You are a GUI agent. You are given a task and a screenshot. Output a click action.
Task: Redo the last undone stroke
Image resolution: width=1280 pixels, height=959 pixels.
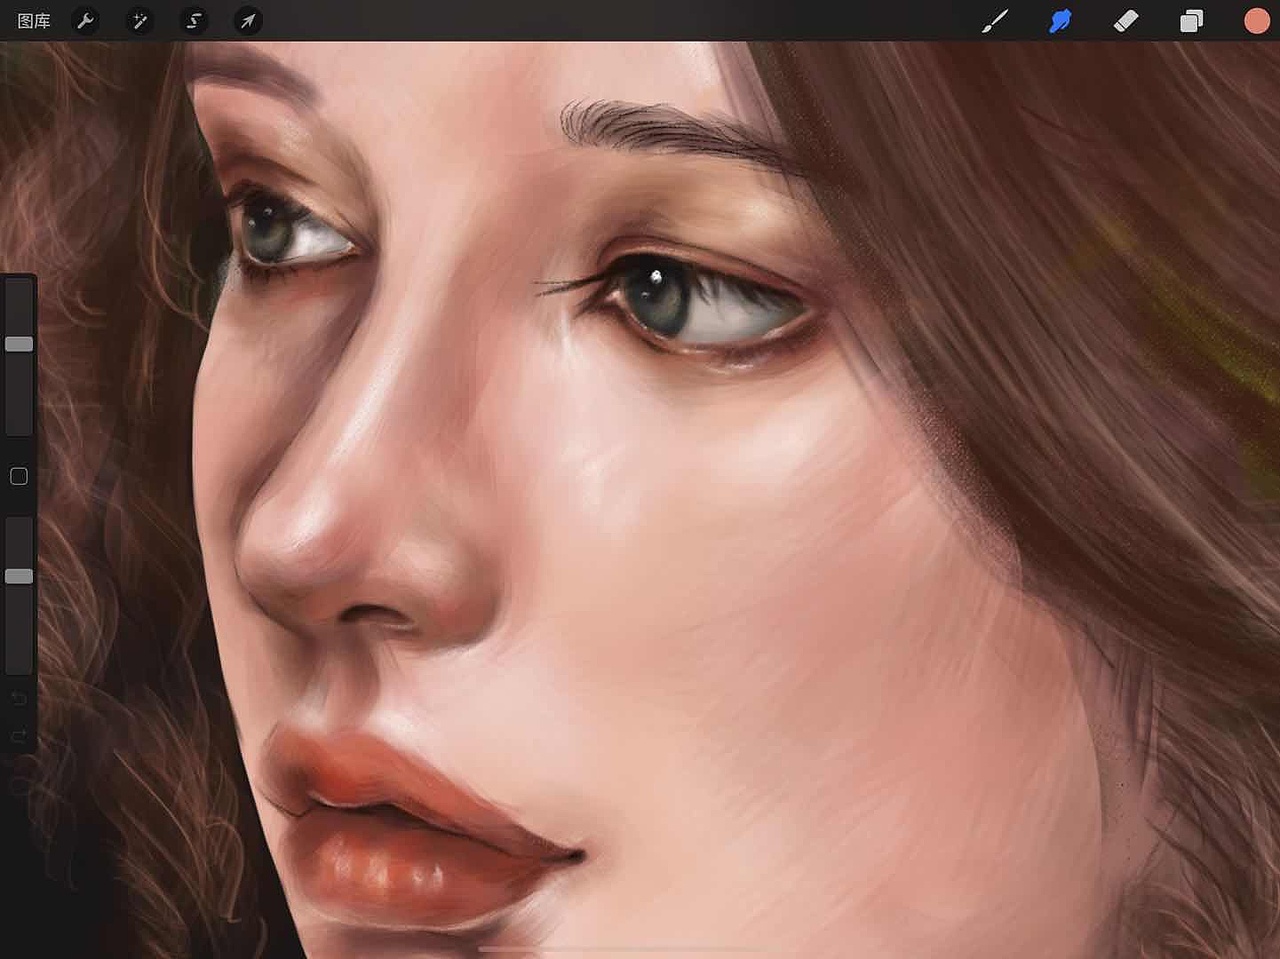(19, 737)
